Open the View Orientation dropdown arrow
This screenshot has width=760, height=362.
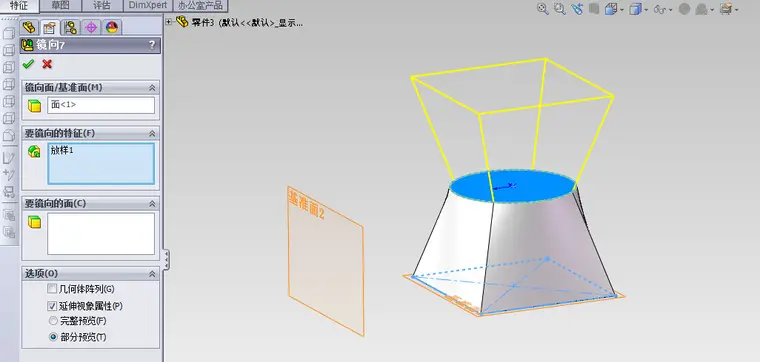tap(621, 9)
